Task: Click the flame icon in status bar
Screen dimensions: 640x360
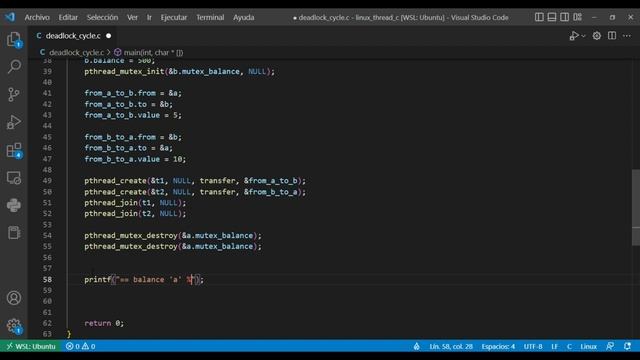Action: point(416,347)
